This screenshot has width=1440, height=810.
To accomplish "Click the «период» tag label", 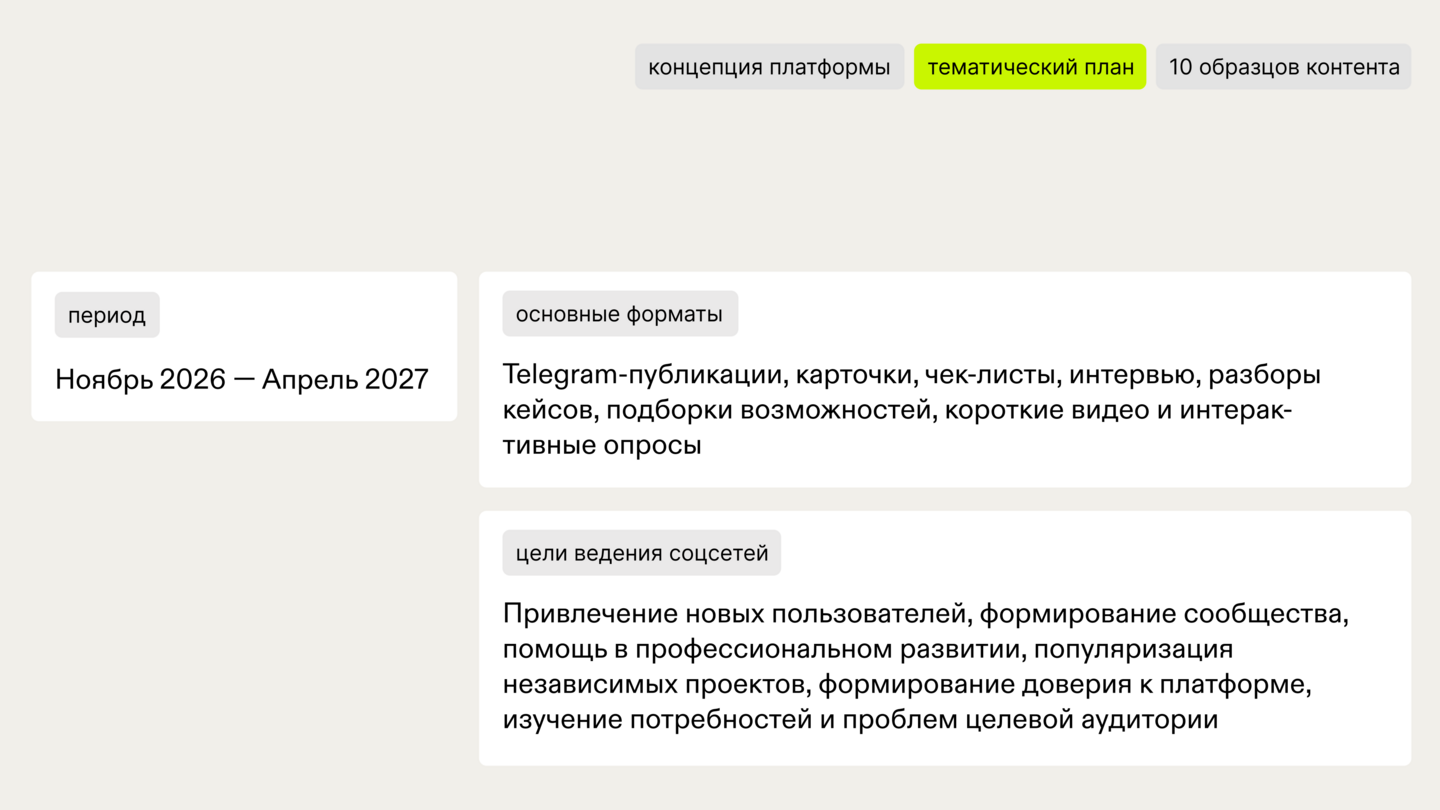I will pyautogui.click(x=107, y=315).
